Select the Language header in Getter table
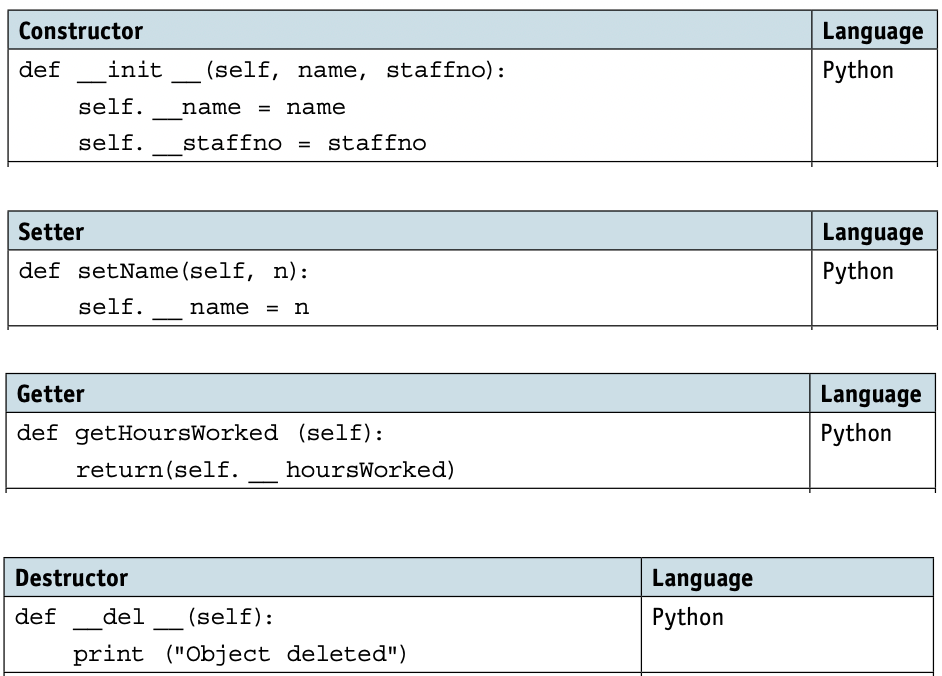 (871, 395)
